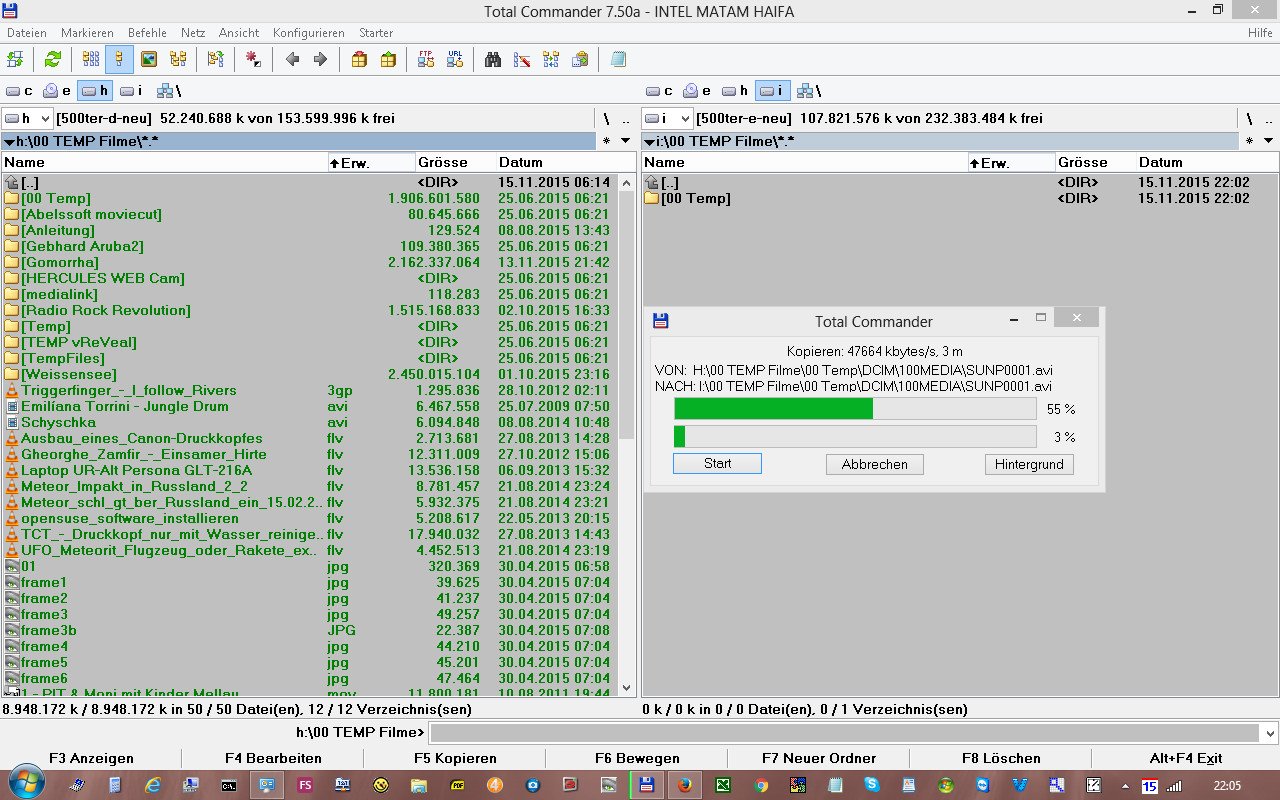This screenshot has height=800, width=1280.
Task: Toggle the full file details view icon
Action: 119,59
